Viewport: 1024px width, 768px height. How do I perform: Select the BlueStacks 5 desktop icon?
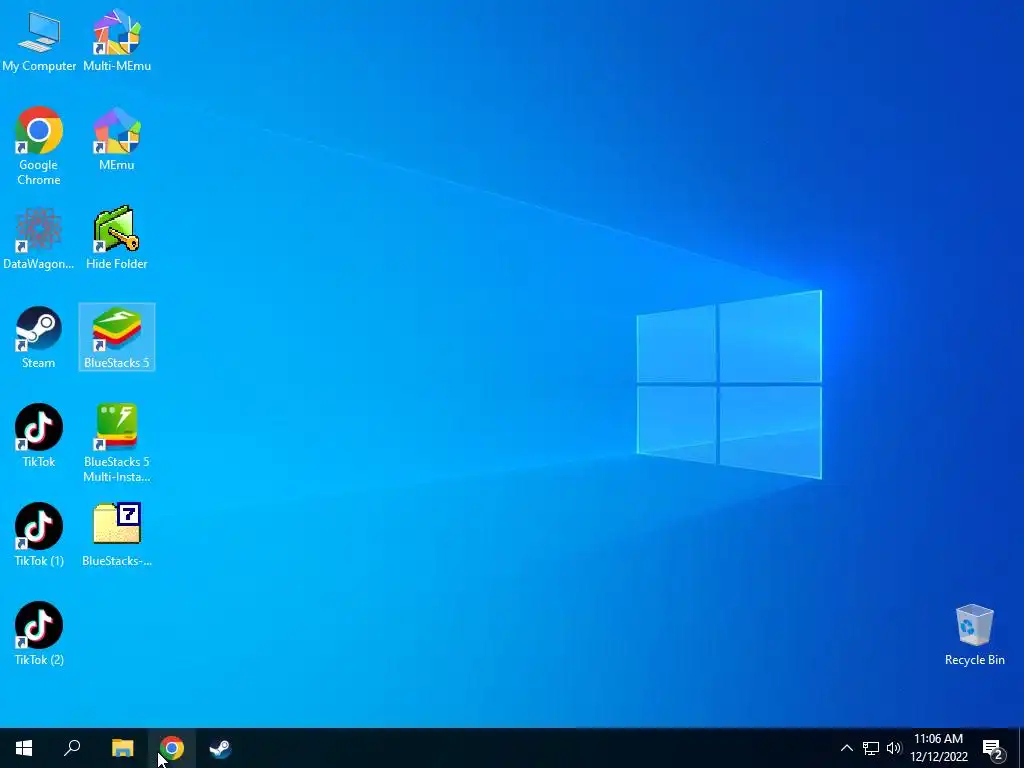[117, 337]
